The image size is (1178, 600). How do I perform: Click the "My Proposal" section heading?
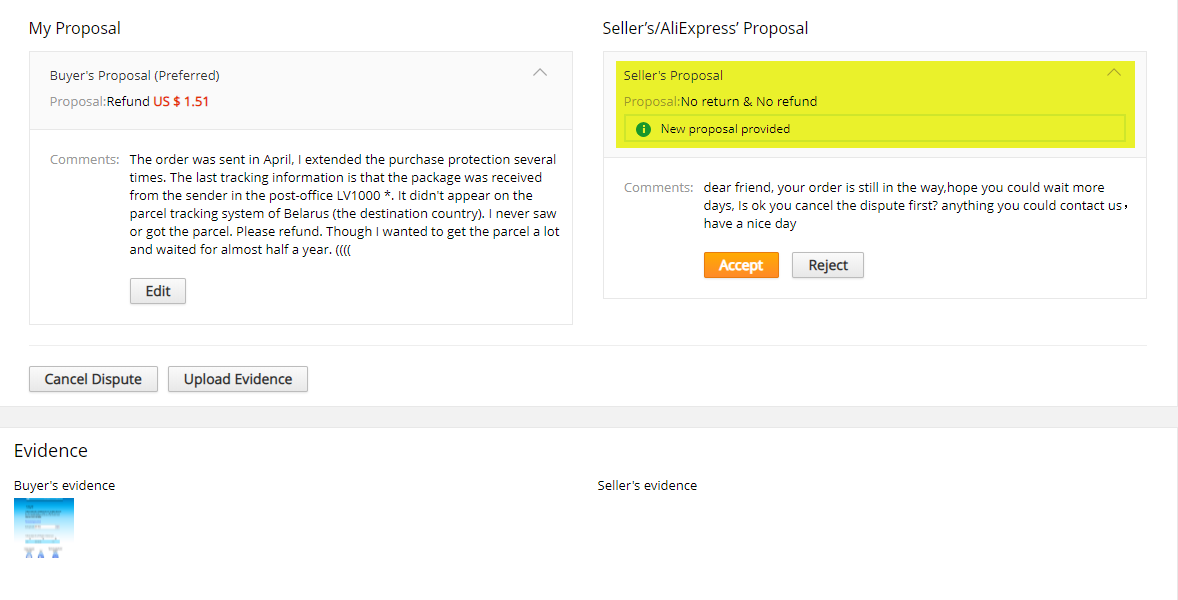75,28
